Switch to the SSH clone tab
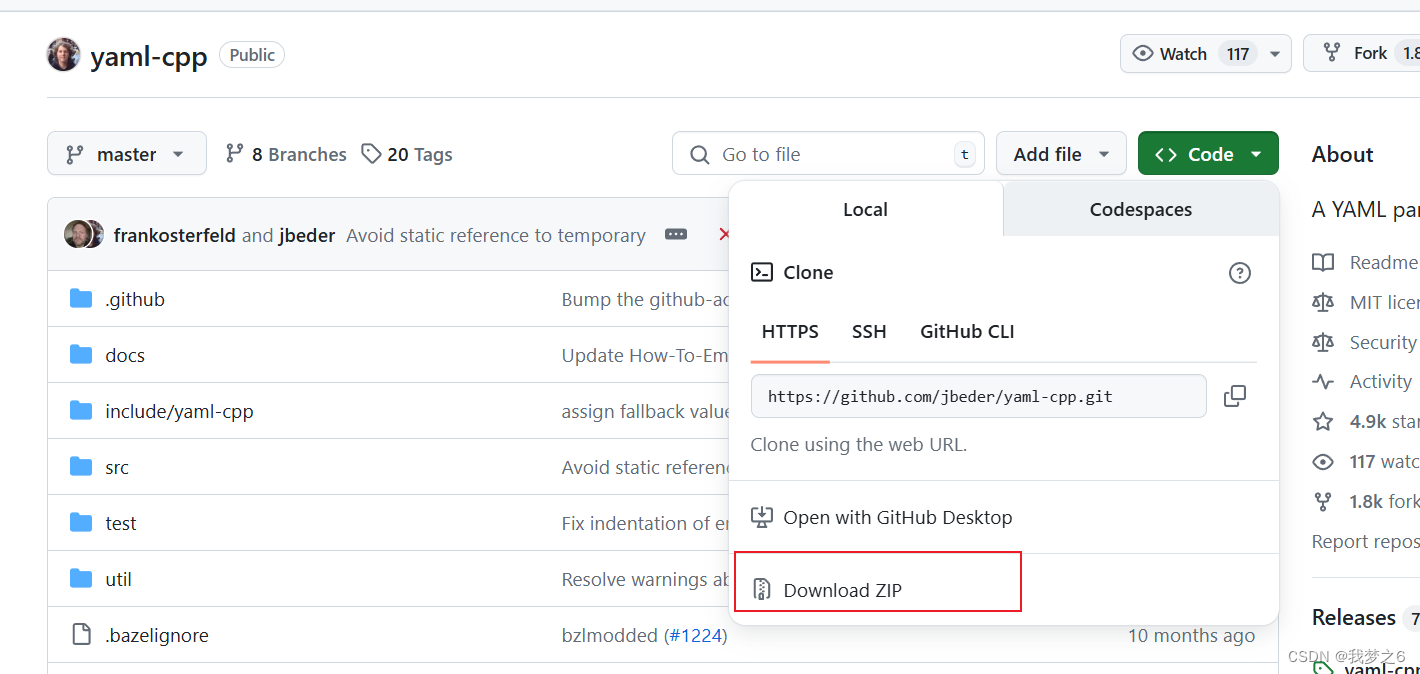 coord(869,331)
